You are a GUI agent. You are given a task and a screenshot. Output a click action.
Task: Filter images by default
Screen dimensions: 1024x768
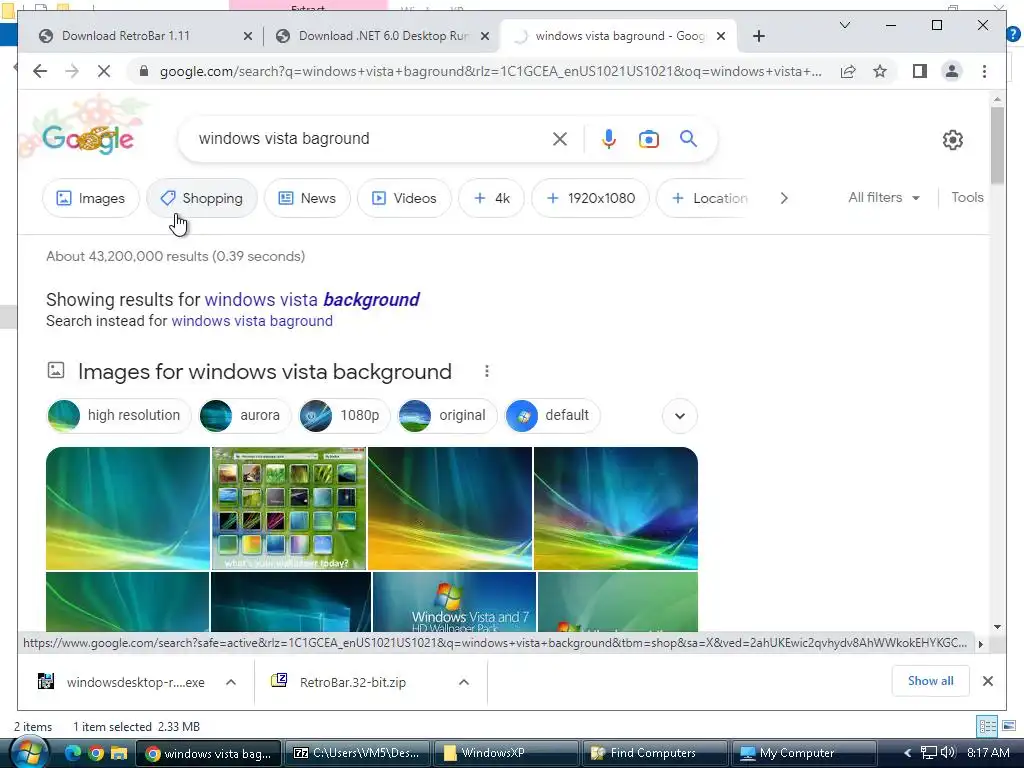pyautogui.click(x=552, y=415)
